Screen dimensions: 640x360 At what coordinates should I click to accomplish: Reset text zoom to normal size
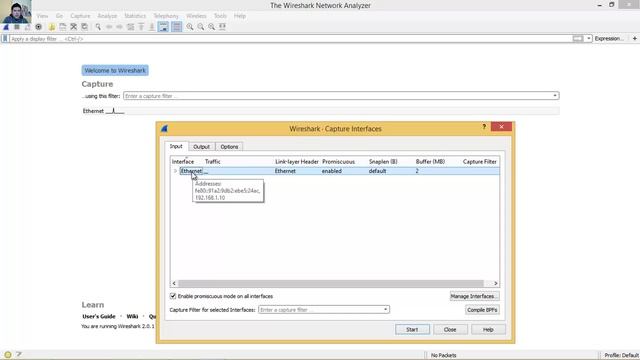(x=211, y=27)
